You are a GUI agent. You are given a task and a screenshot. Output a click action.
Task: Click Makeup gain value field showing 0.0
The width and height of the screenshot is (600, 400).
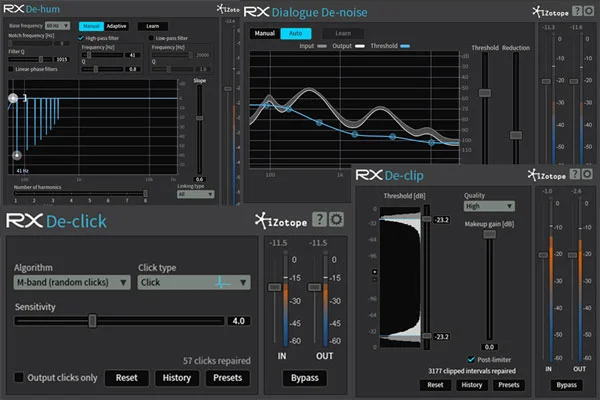pyautogui.click(x=489, y=347)
